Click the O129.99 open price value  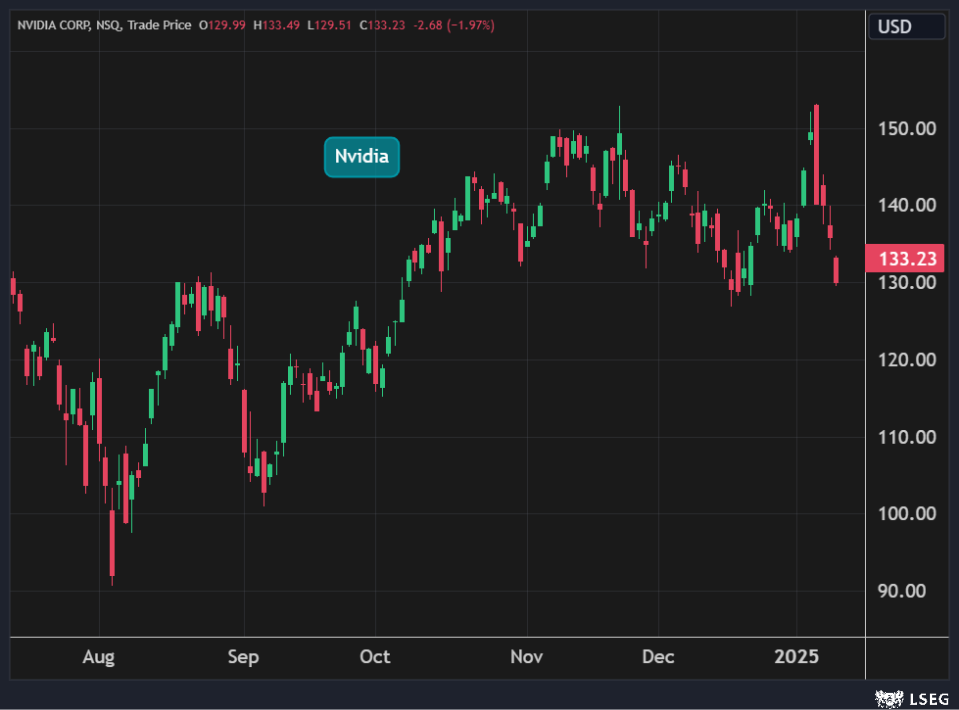point(223,25)
